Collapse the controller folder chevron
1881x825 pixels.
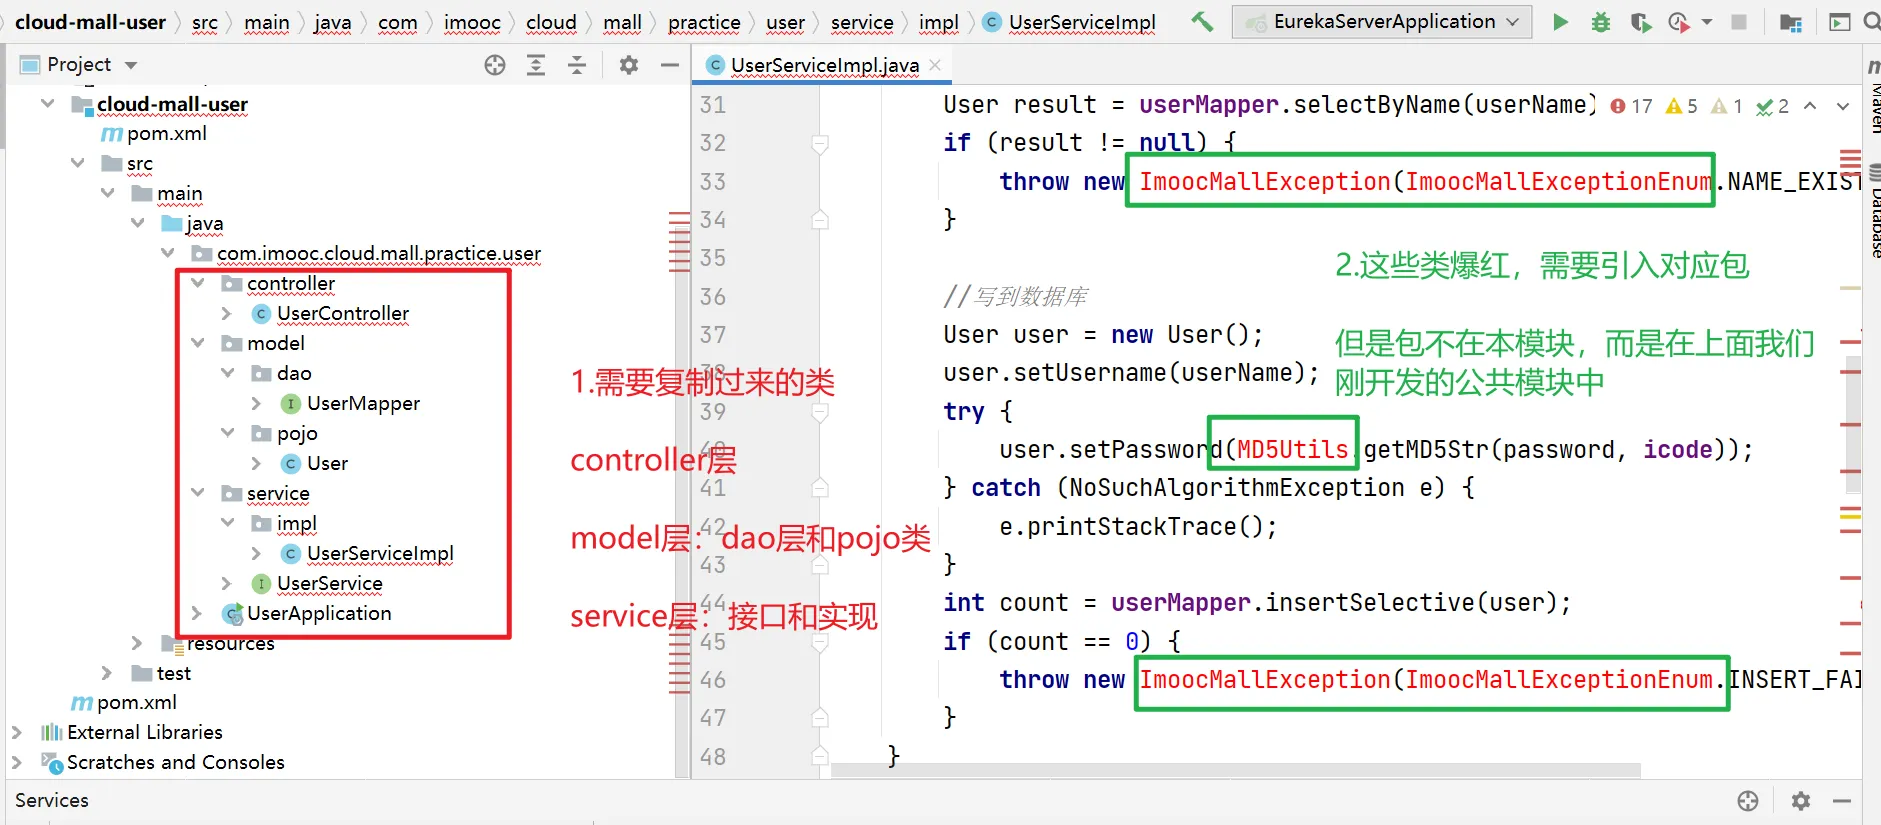point(197,283)
